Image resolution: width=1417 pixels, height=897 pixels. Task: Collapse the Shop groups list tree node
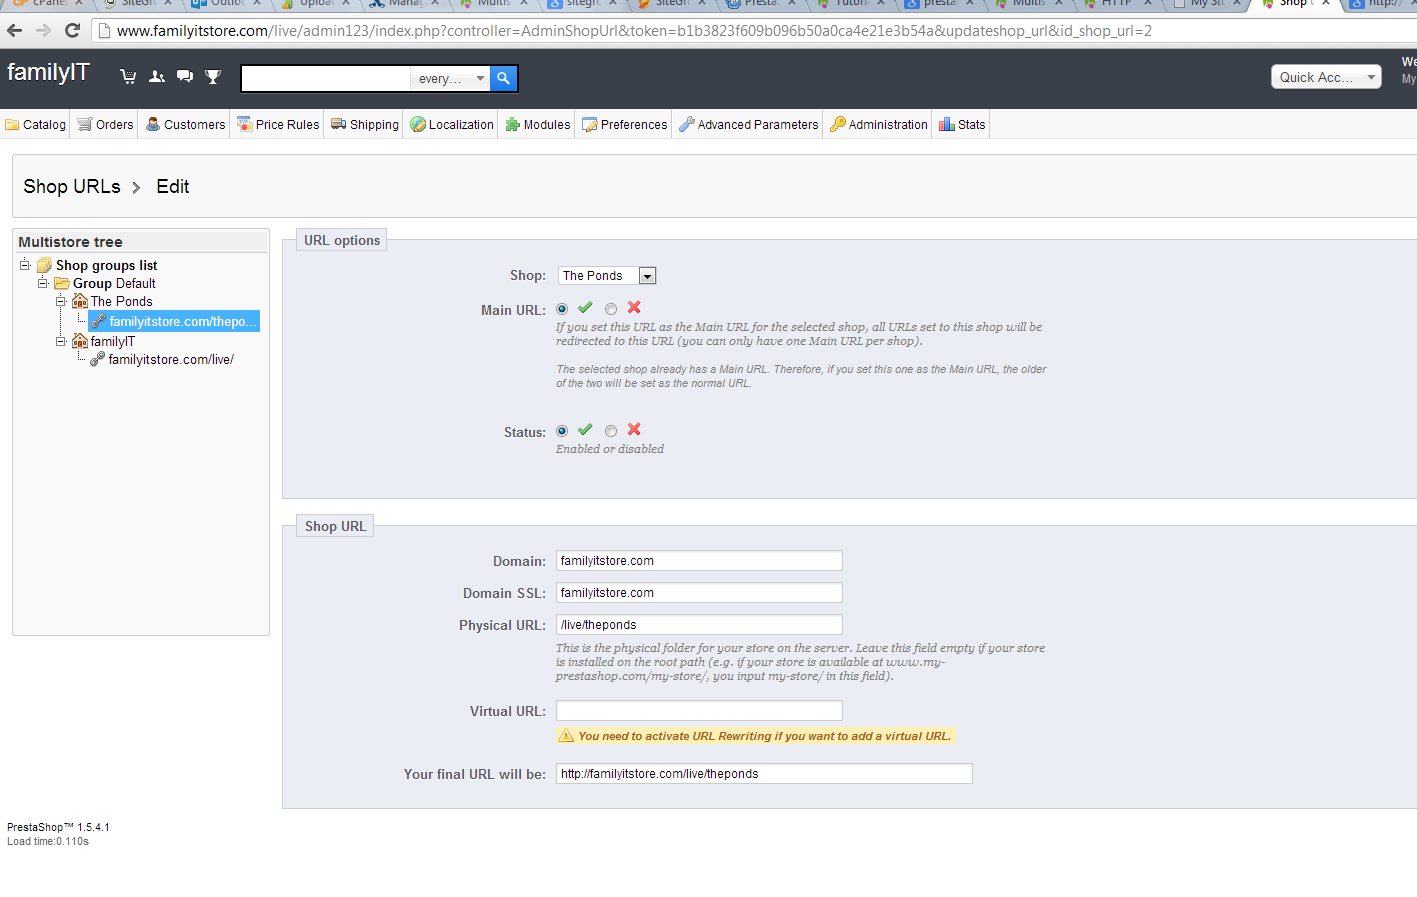tap(25, 265)
